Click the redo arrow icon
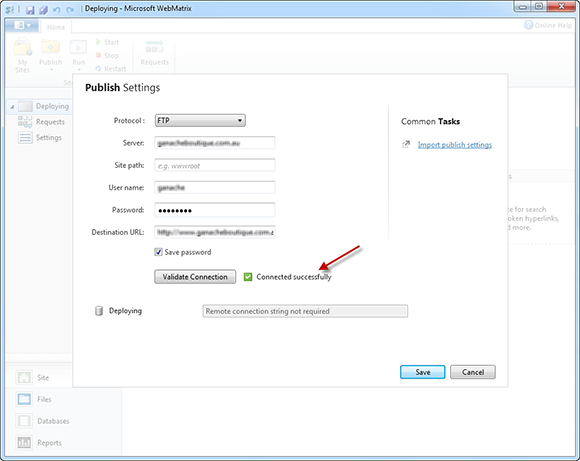 70,10
